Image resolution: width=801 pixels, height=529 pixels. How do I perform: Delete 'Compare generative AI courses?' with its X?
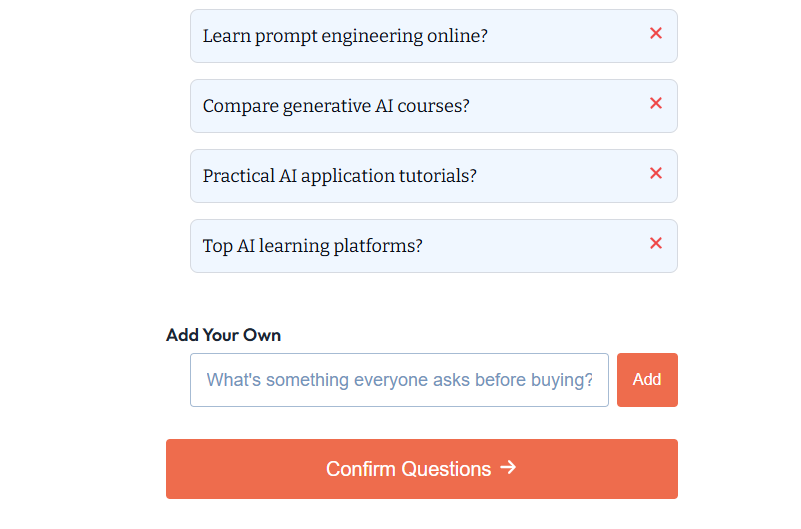656,103
